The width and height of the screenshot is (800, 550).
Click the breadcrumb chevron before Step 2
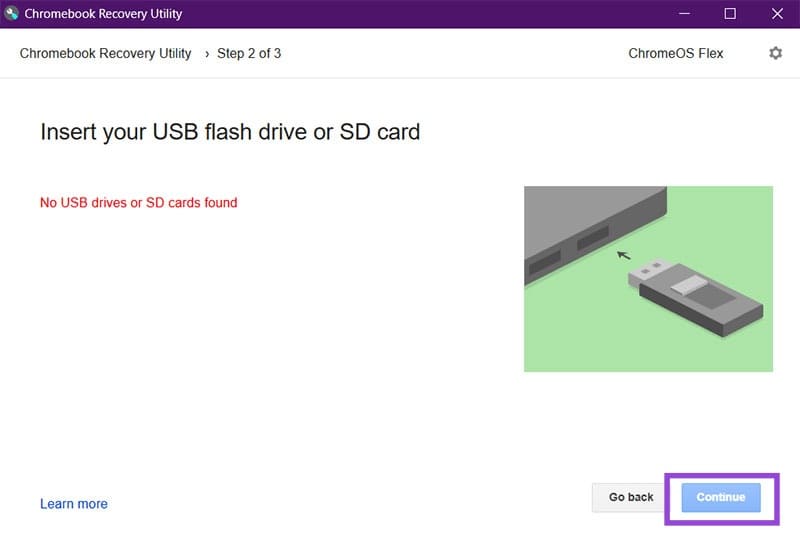point(207,54)
